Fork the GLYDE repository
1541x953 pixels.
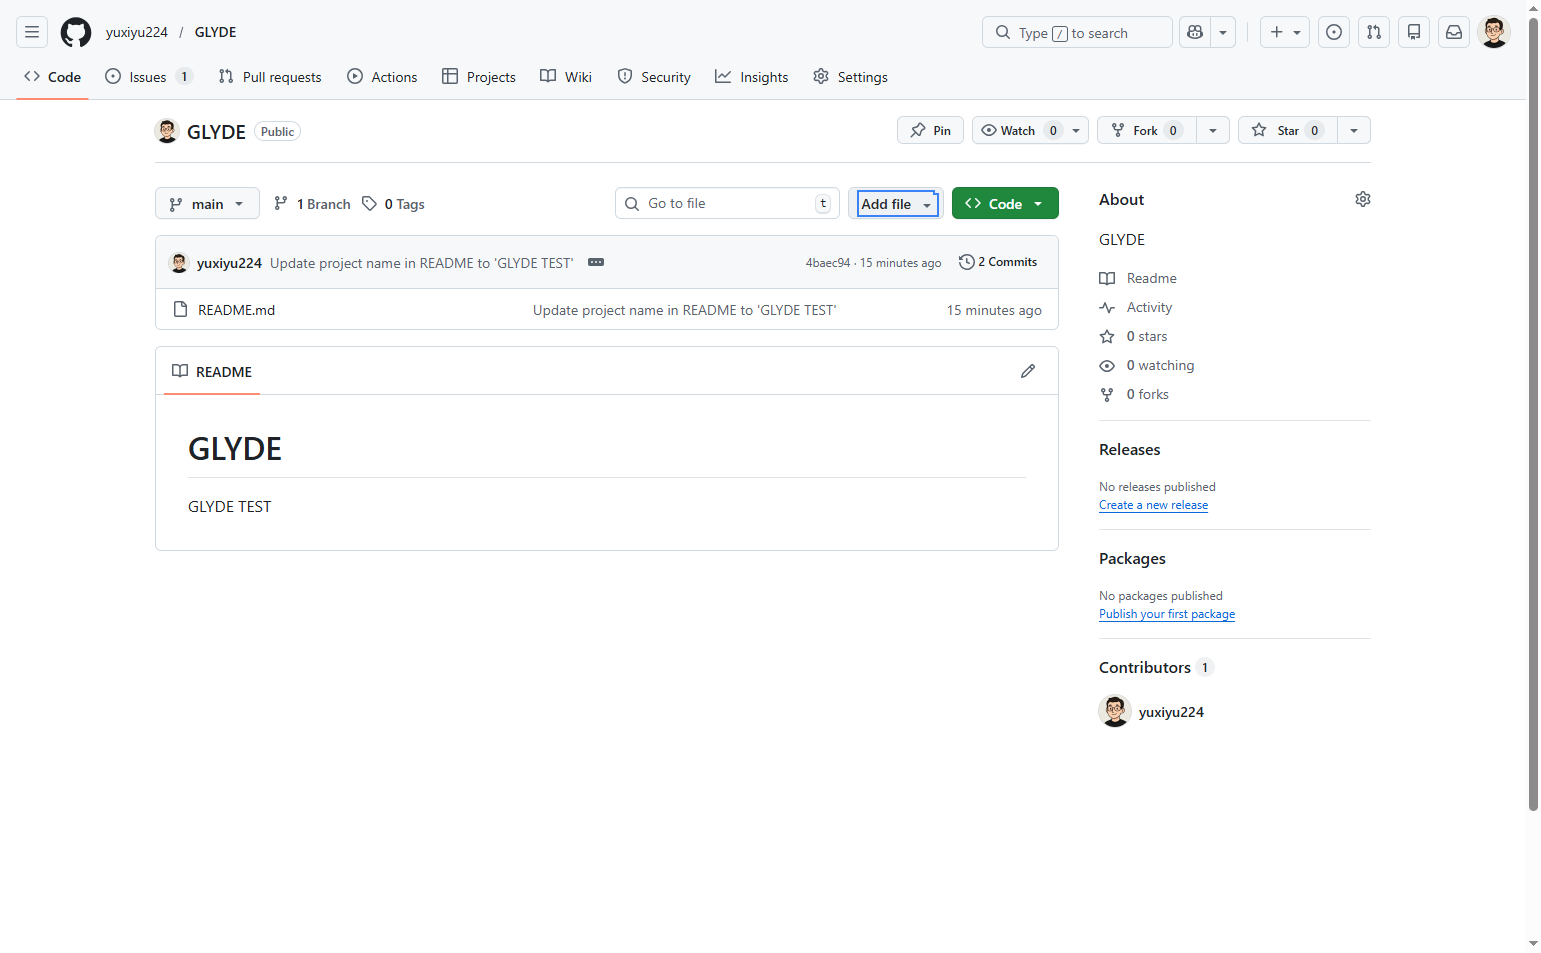point(1147,130)
